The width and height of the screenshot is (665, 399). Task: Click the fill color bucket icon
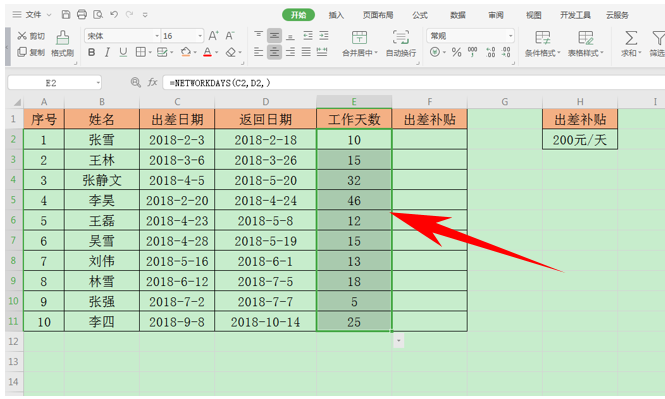pos(185,52)
